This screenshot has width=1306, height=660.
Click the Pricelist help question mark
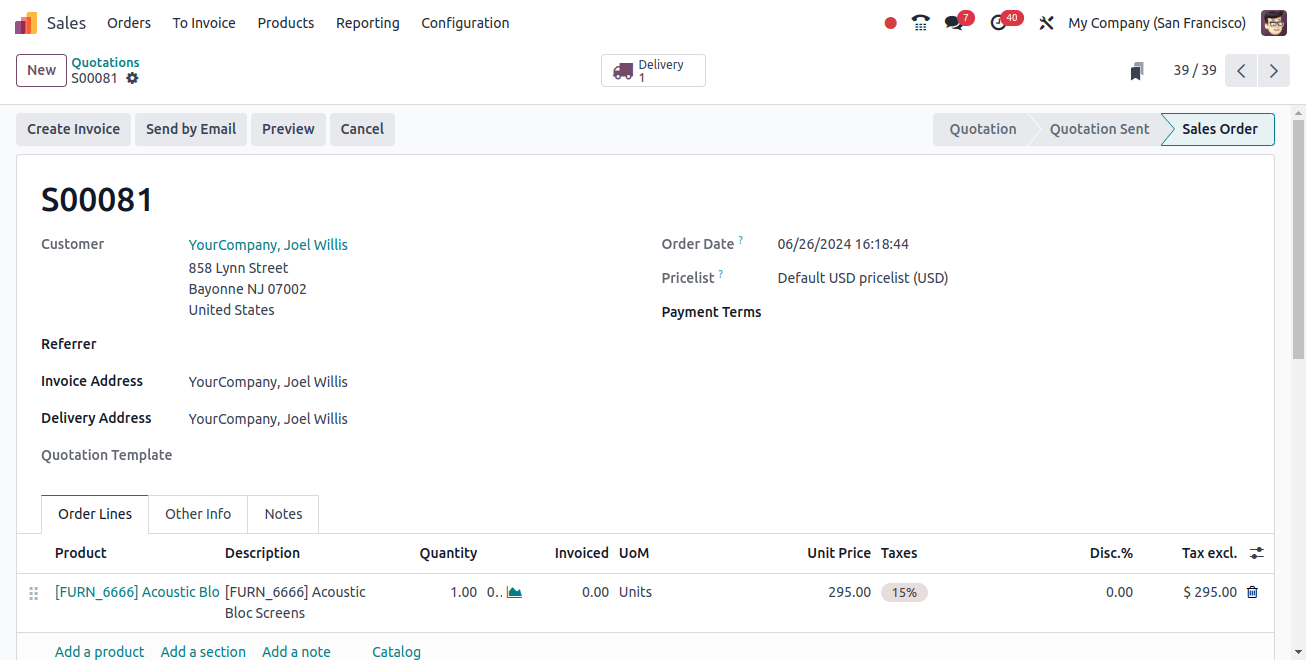click(x=721, y=275)
